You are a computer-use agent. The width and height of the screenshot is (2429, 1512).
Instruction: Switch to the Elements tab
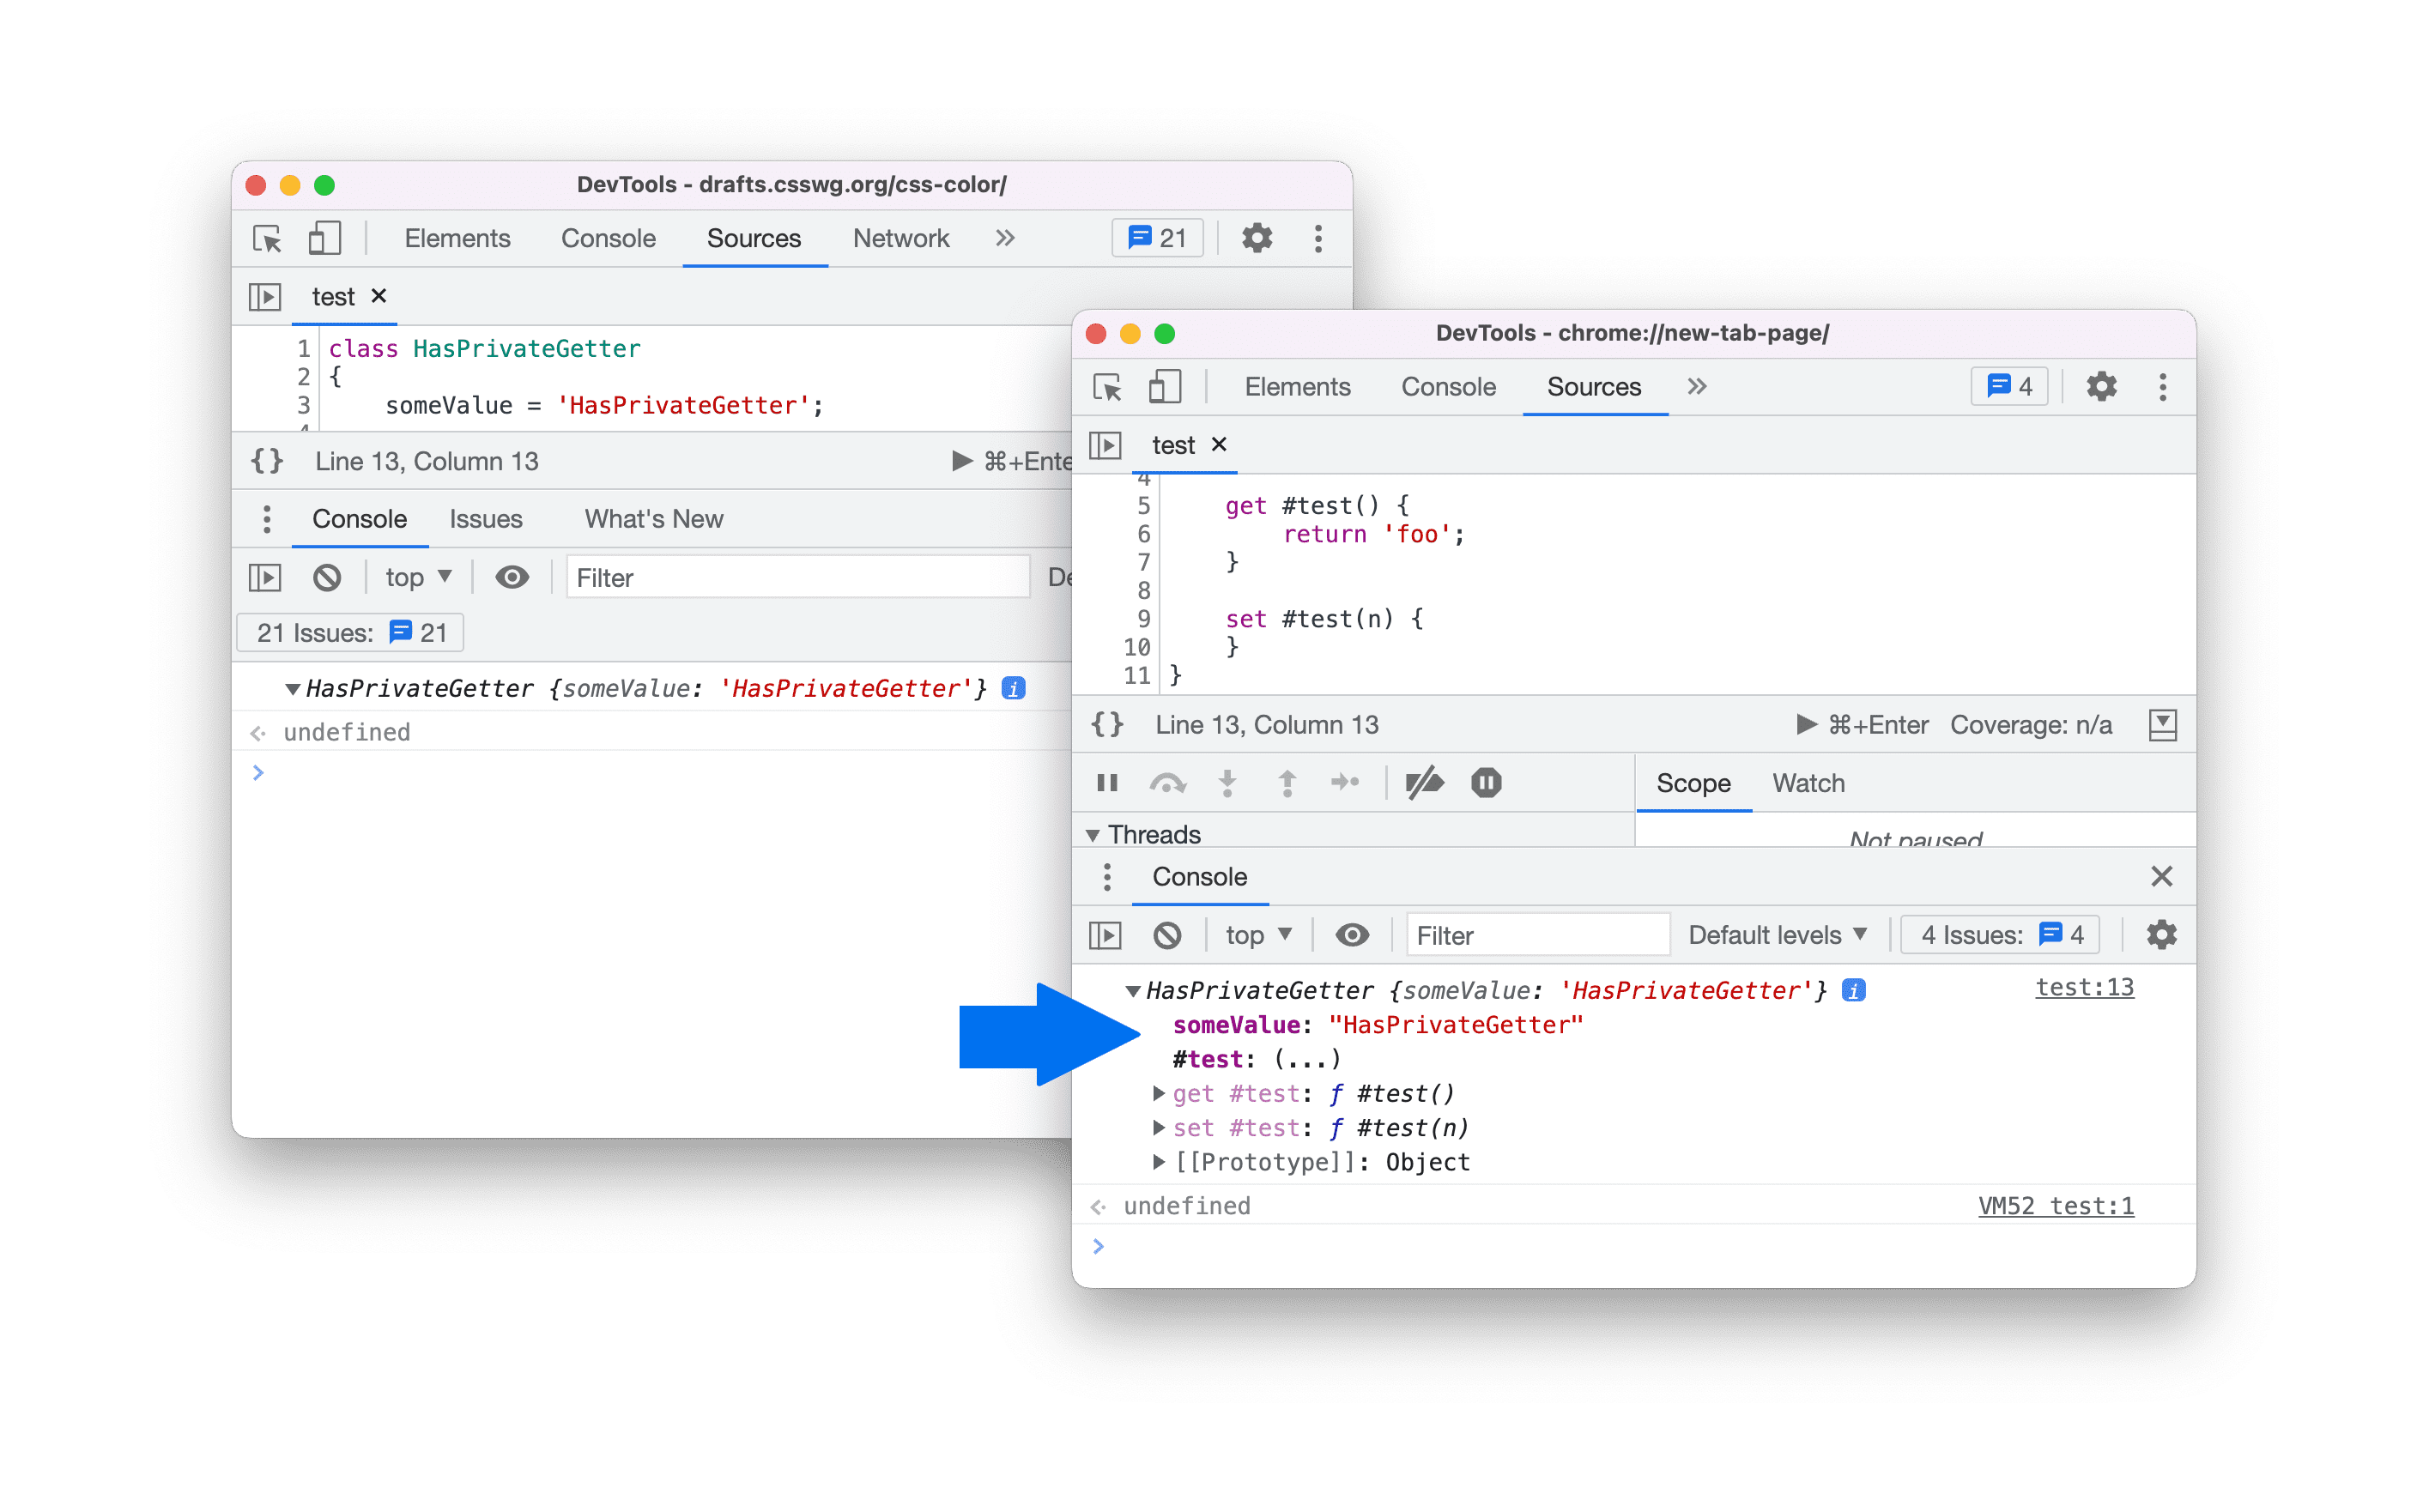click(x=1296, y=387)
